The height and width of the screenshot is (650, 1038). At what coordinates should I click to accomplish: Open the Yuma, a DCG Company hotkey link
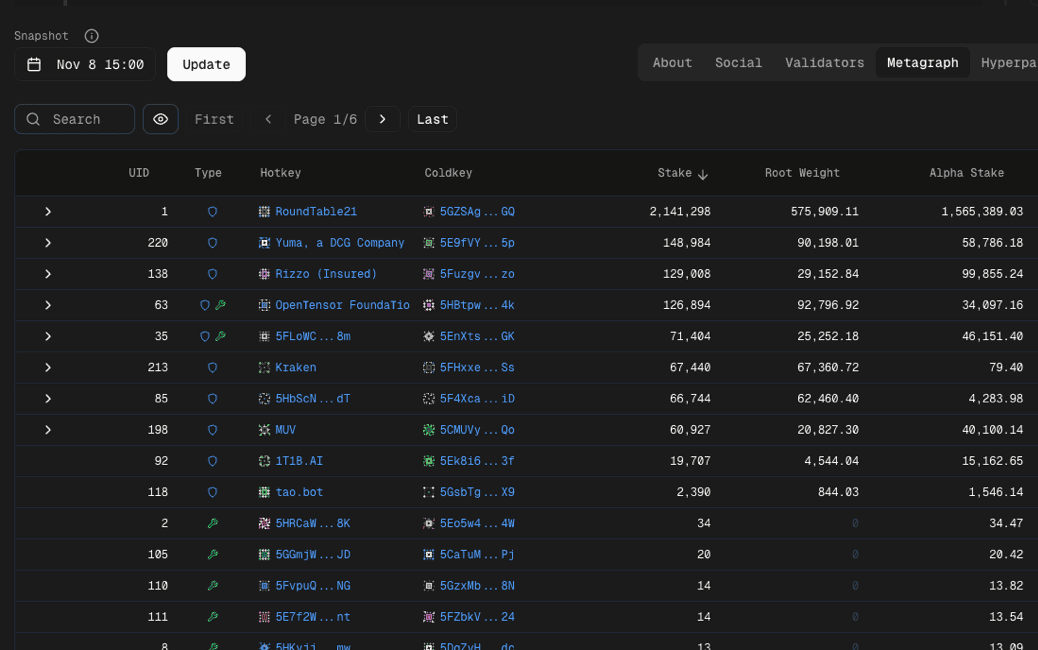(x=340, y=243)
